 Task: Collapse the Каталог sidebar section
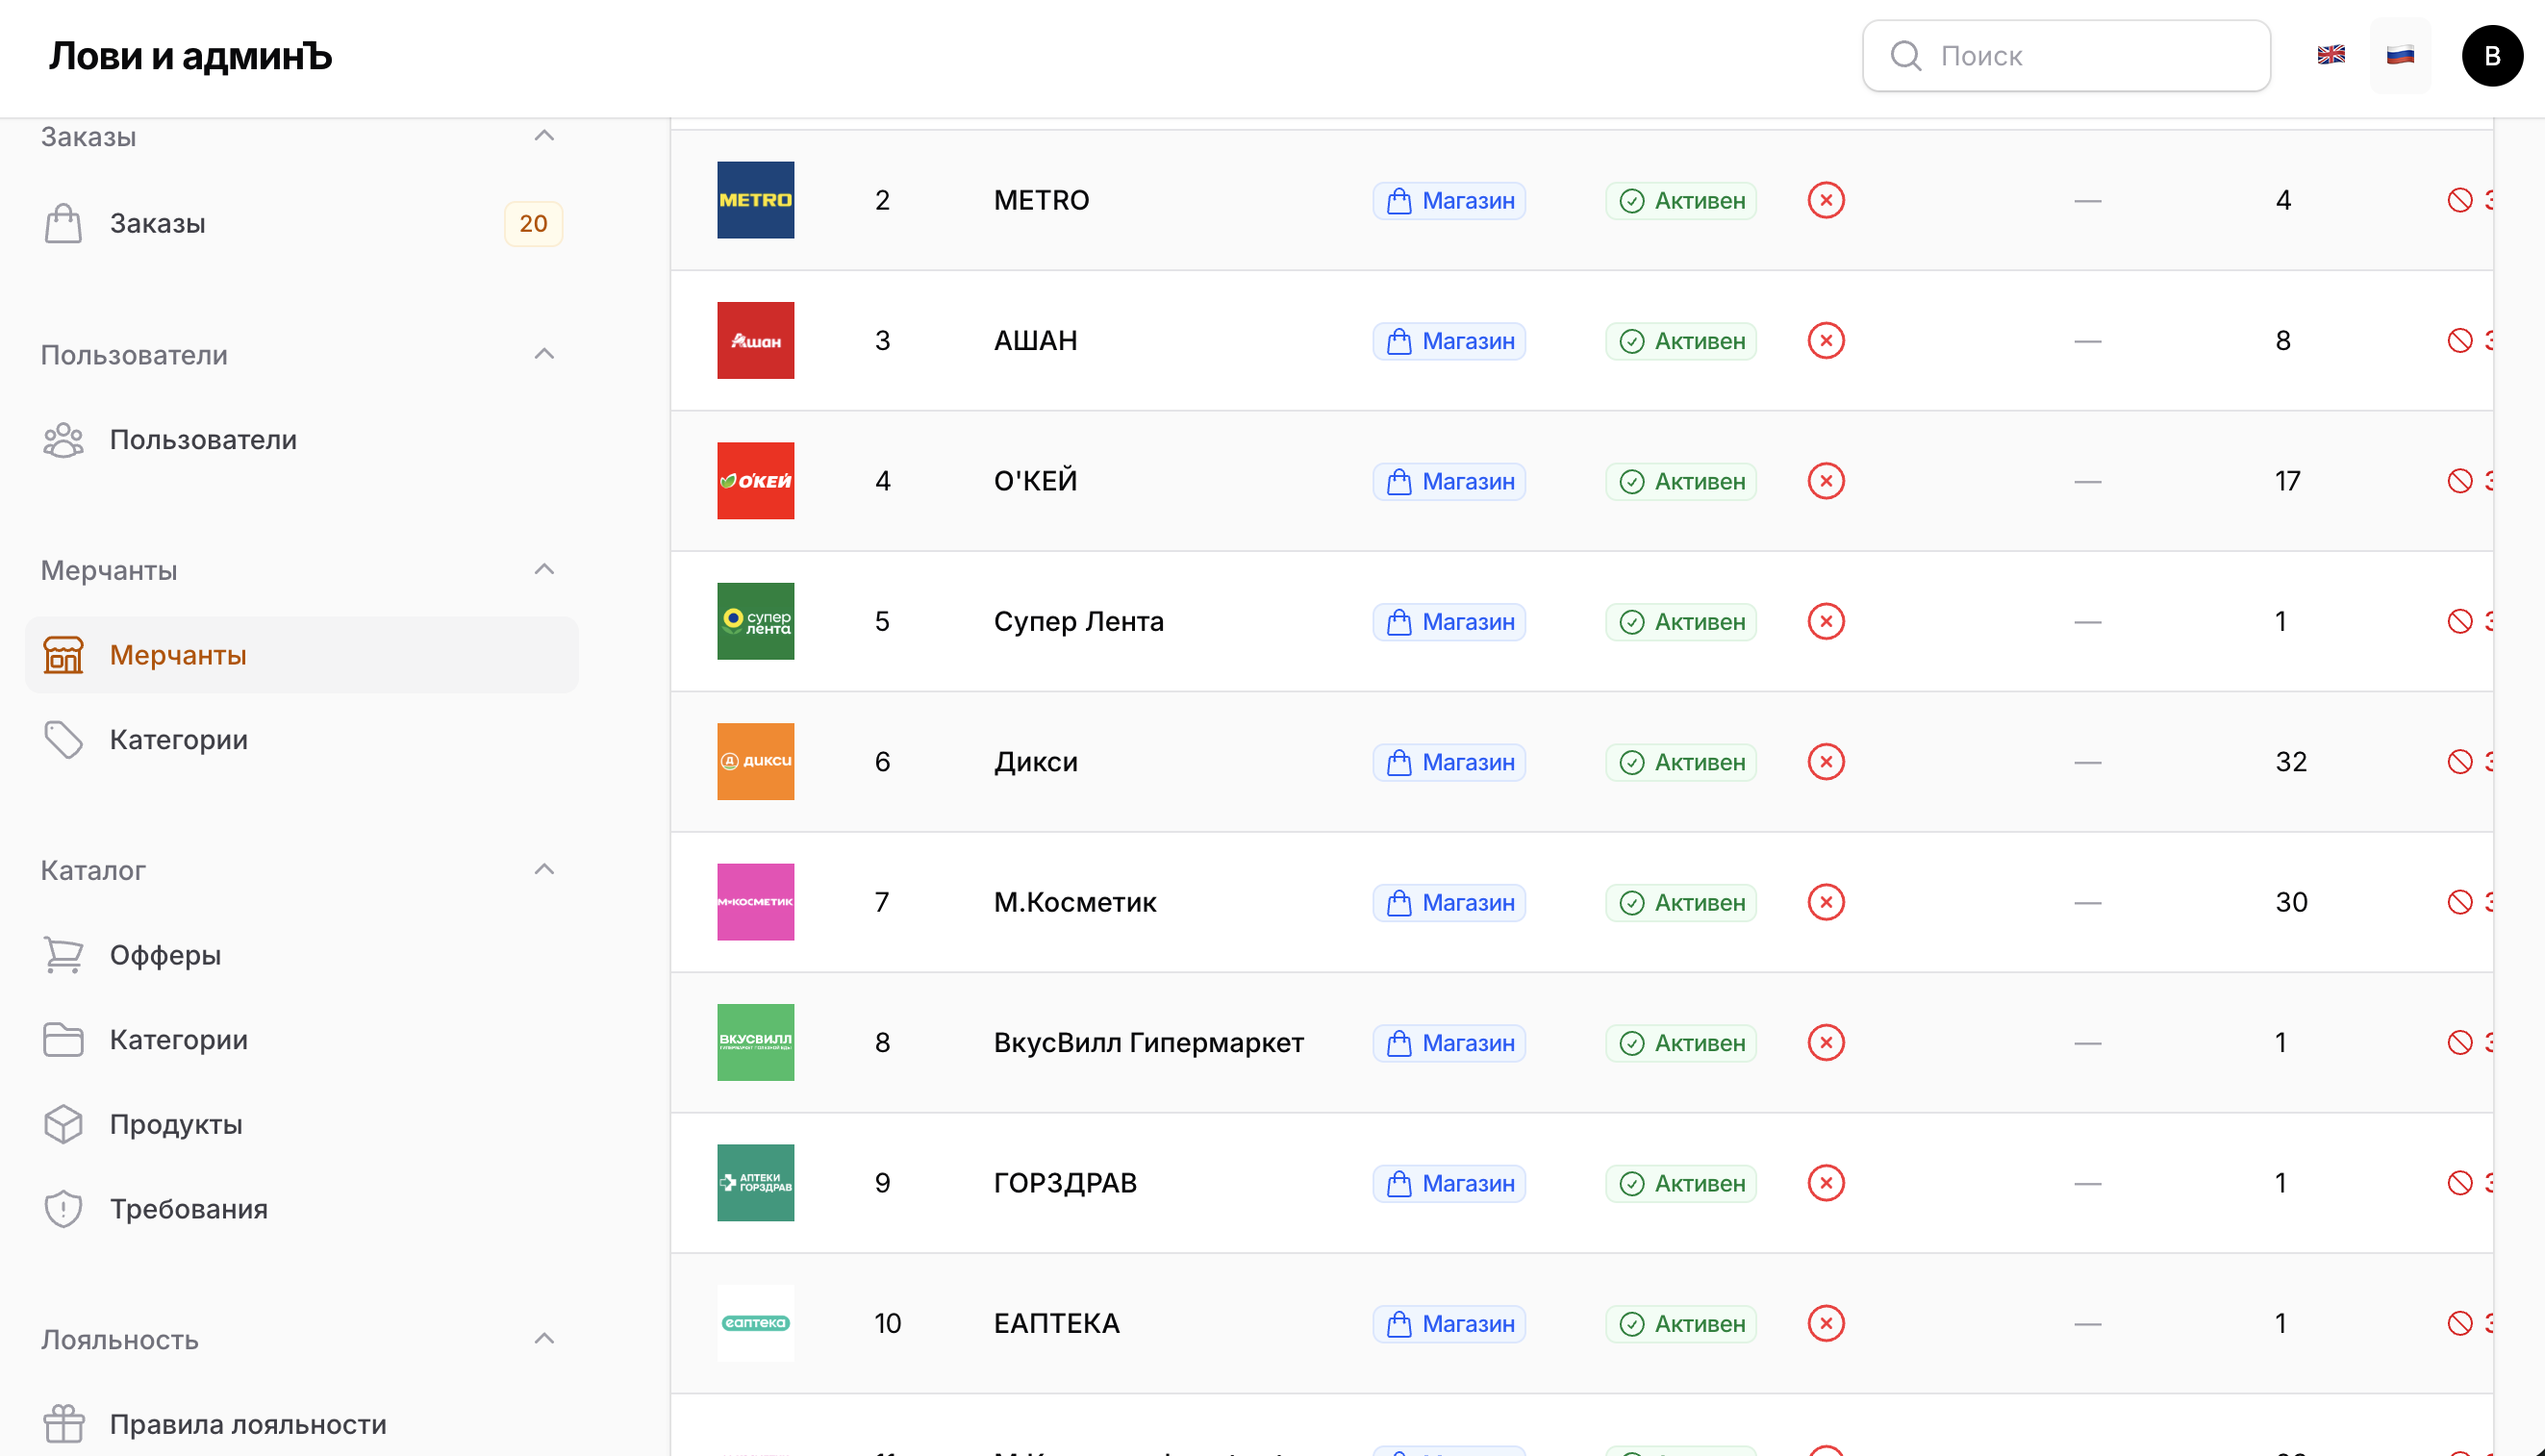pyautogui.click(x=544, y=870)
